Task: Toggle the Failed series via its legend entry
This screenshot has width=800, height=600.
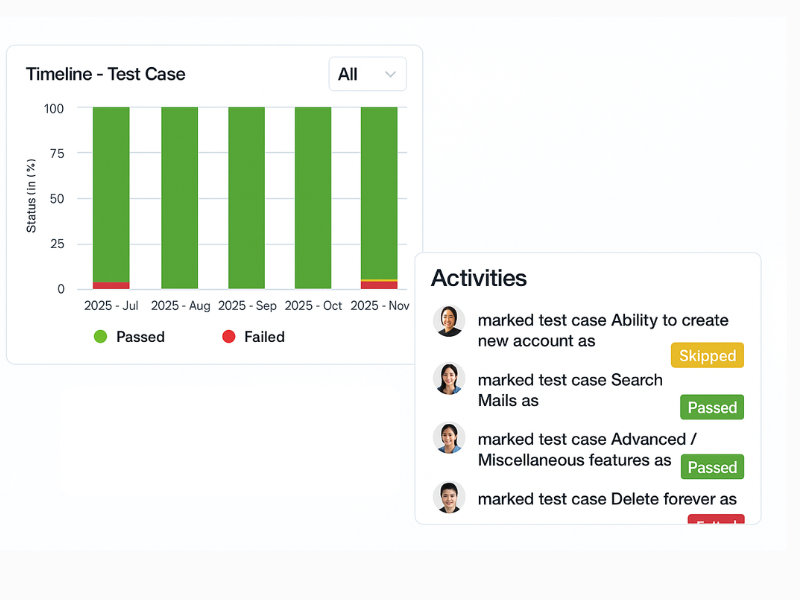Action: click(x=252, y=337)
